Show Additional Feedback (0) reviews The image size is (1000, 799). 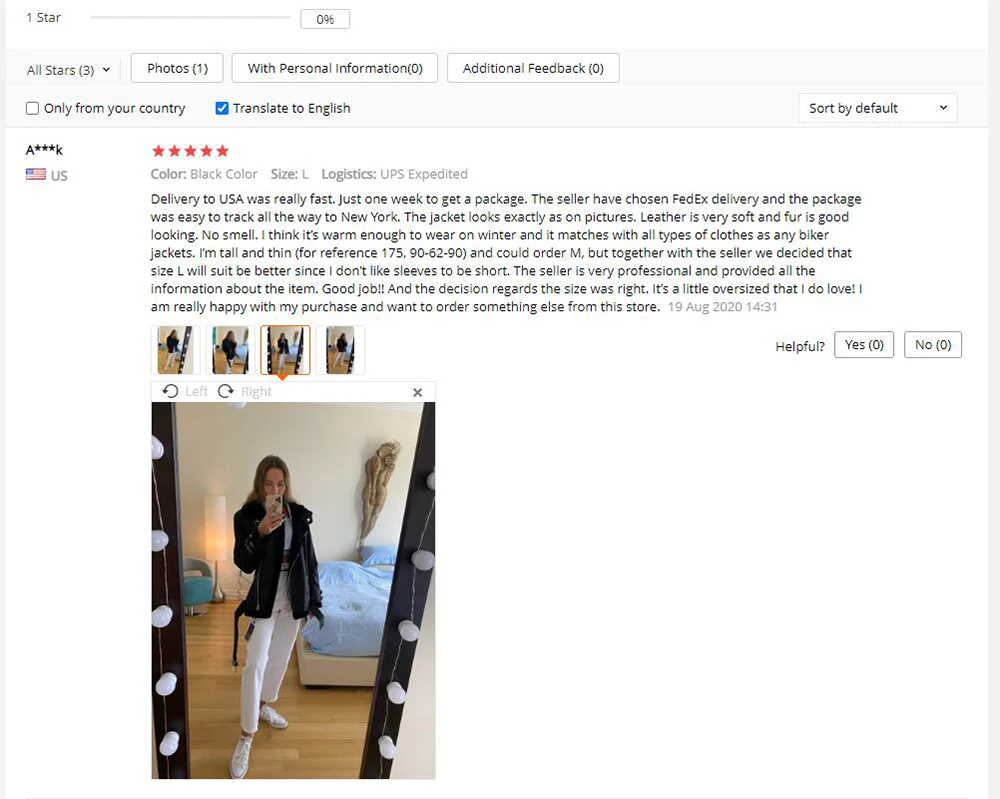point(533,68)
